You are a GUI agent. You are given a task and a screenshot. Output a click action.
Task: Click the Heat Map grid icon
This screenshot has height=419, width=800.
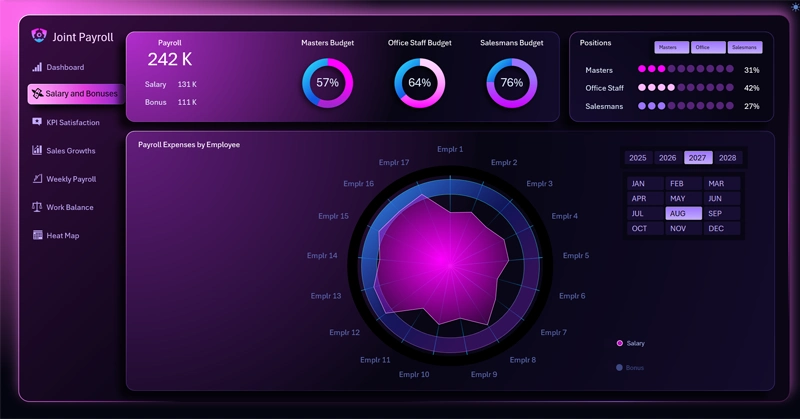coord(37,235)
